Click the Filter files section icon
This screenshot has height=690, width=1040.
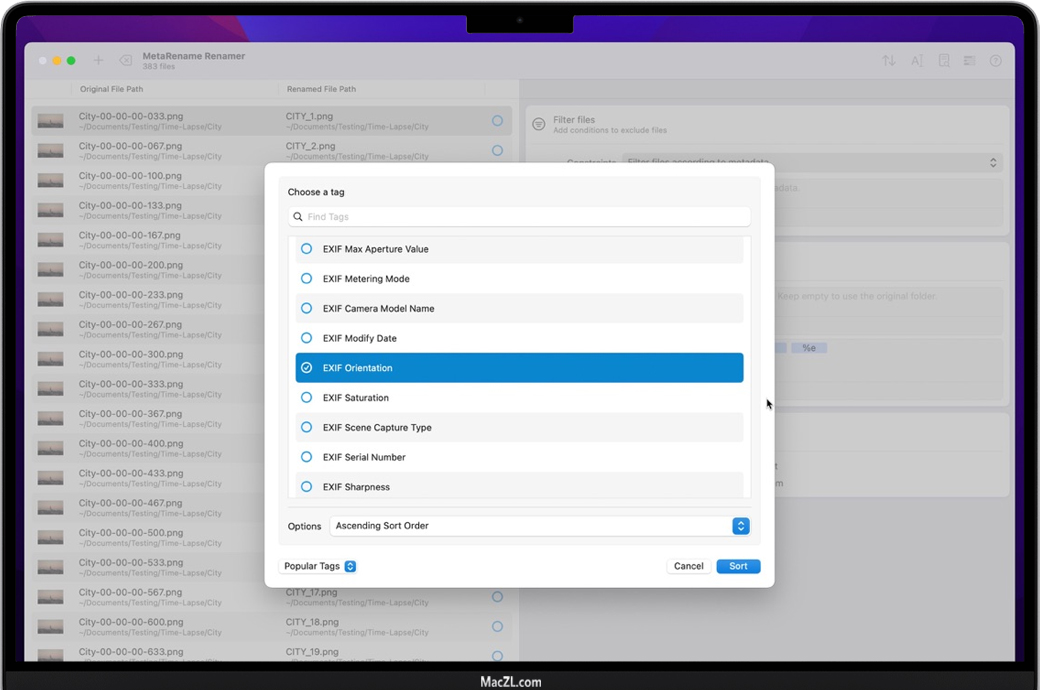point(539,124)
